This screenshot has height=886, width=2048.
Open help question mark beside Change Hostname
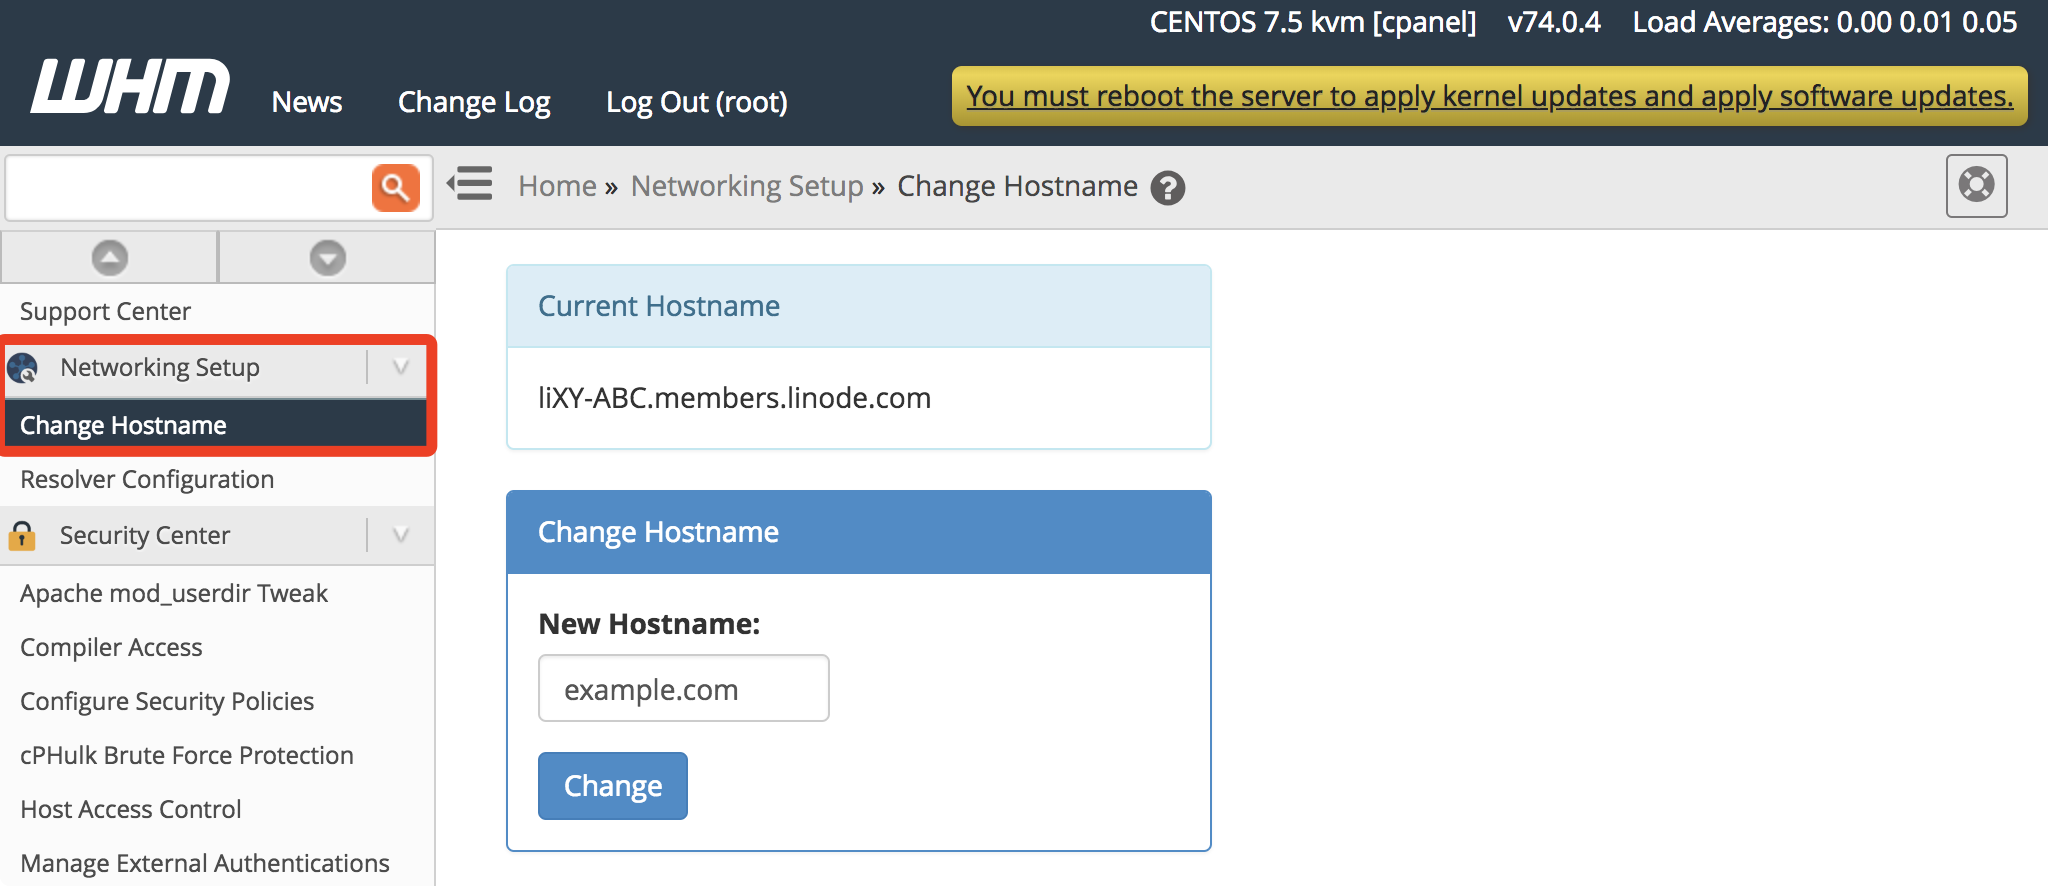point(1167,188)
